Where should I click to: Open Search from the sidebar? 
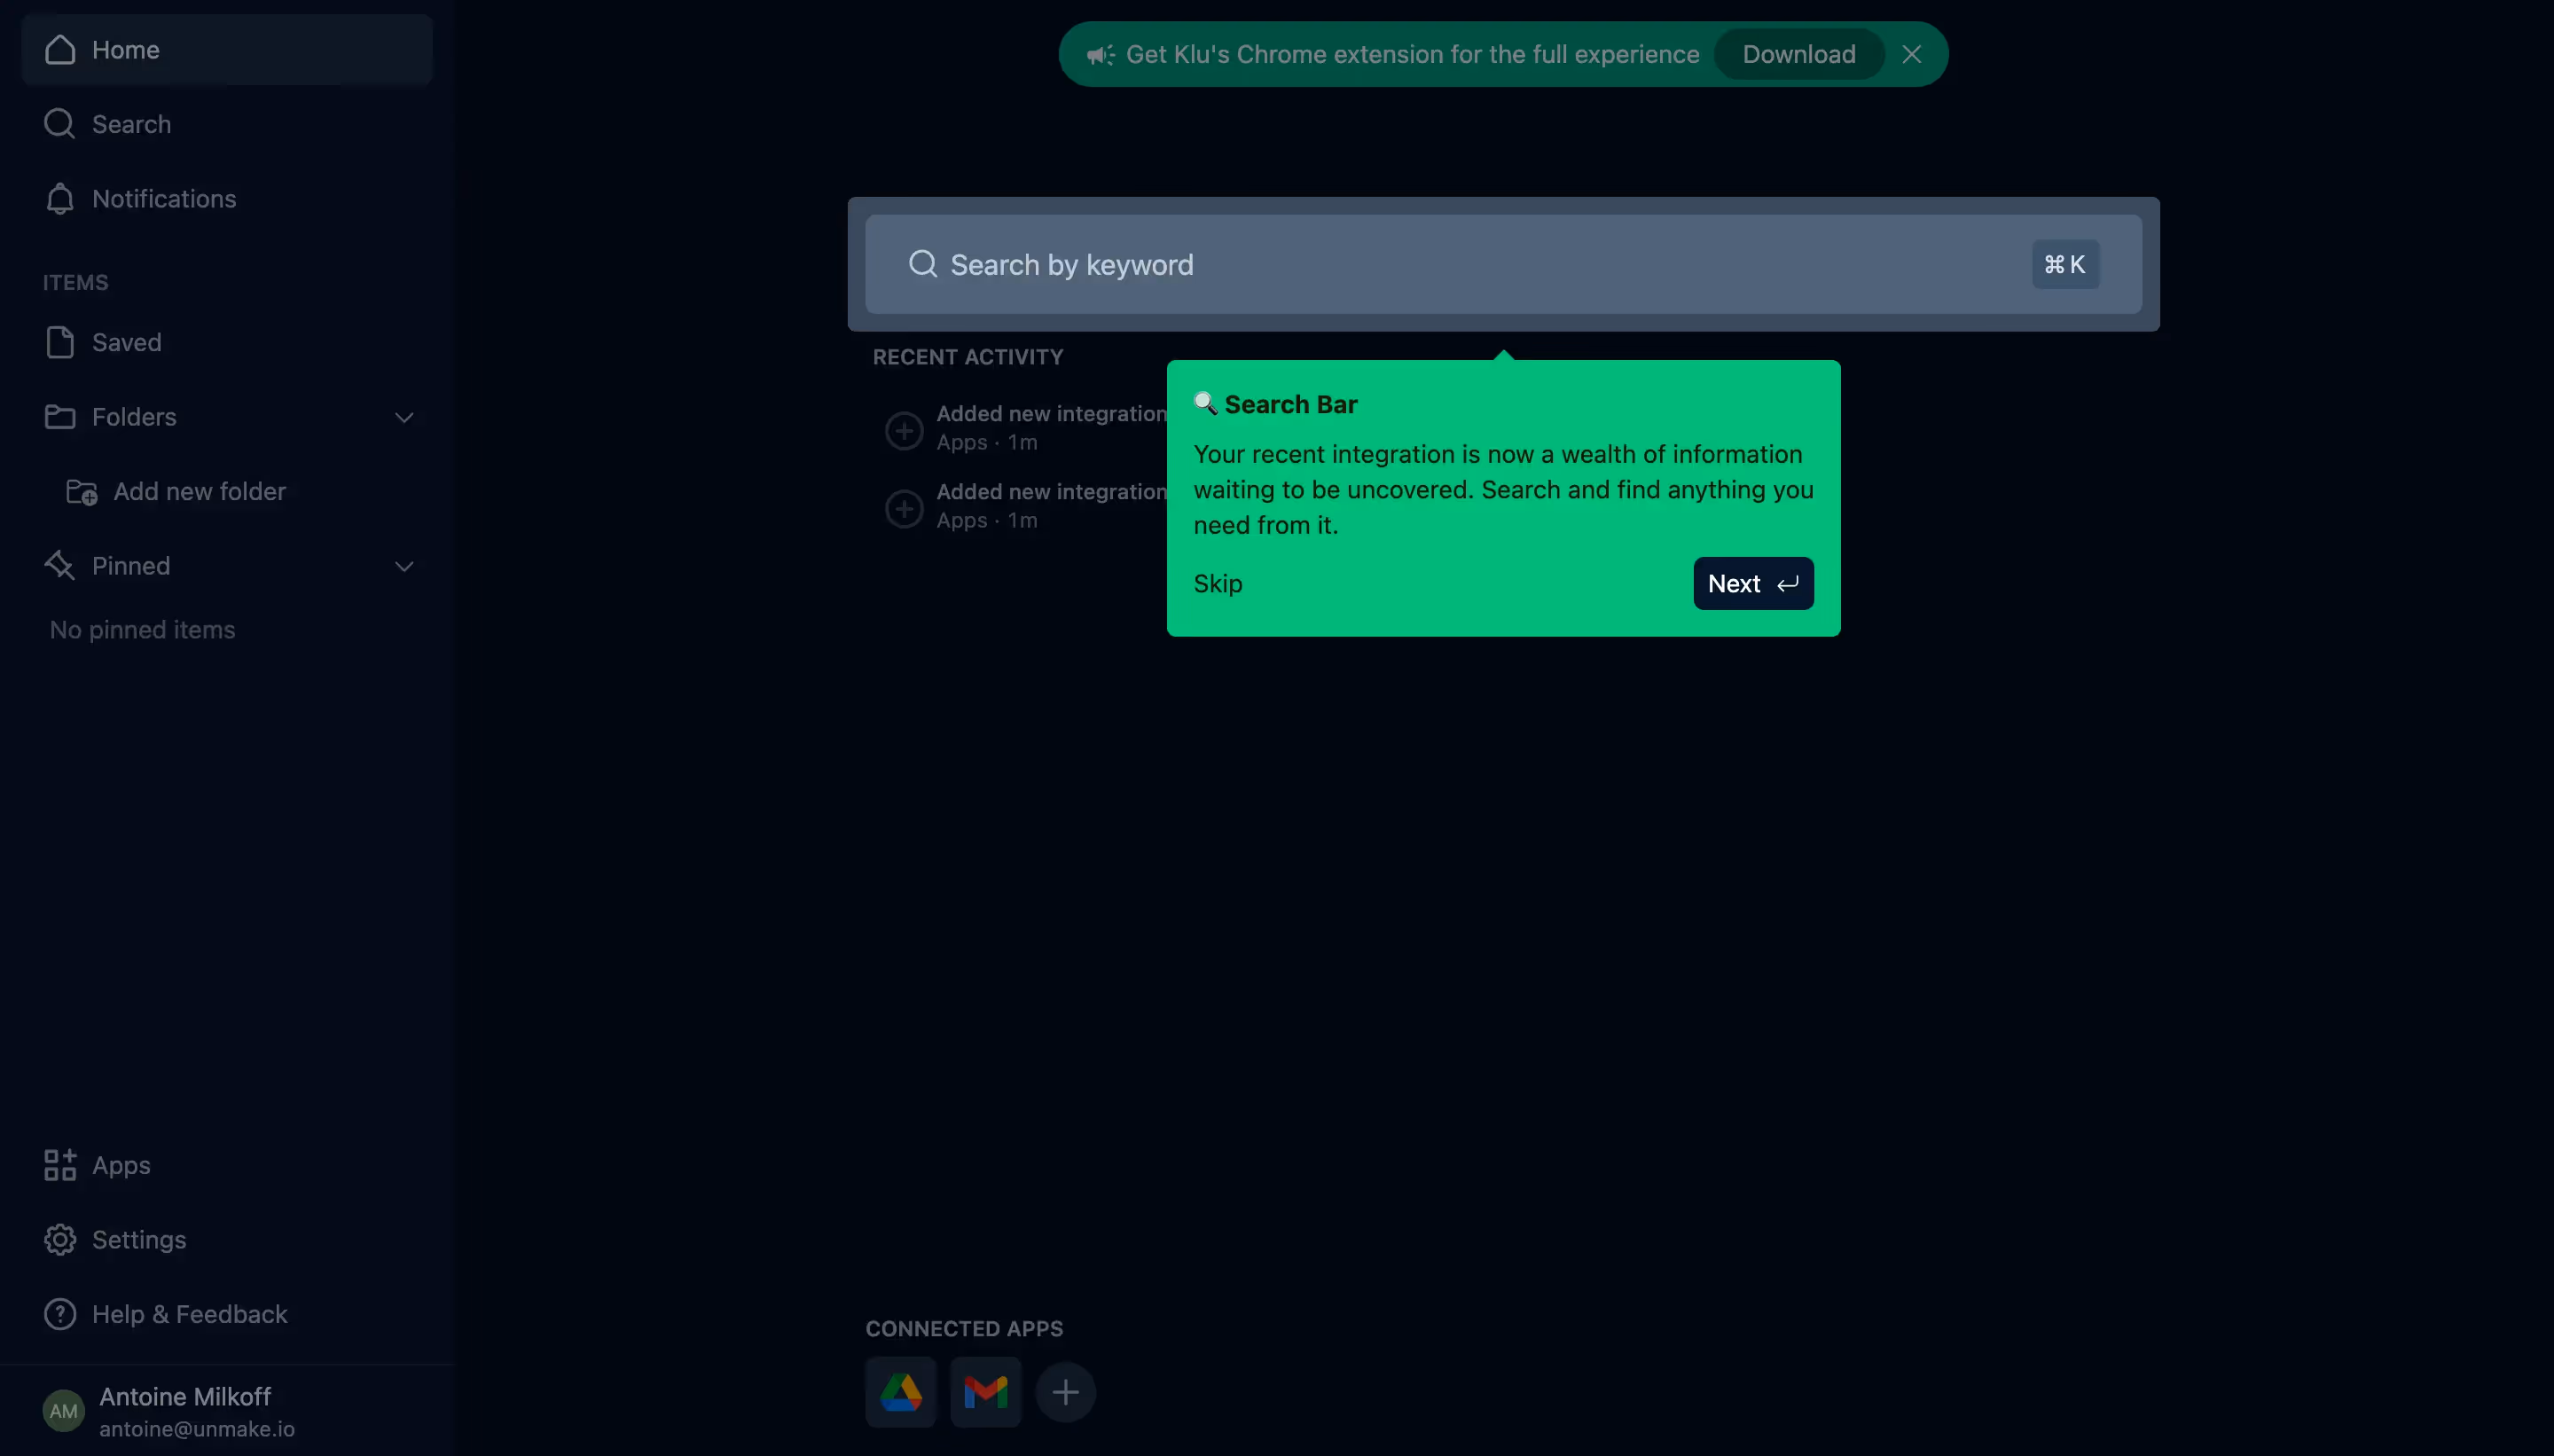click(130, 124)
